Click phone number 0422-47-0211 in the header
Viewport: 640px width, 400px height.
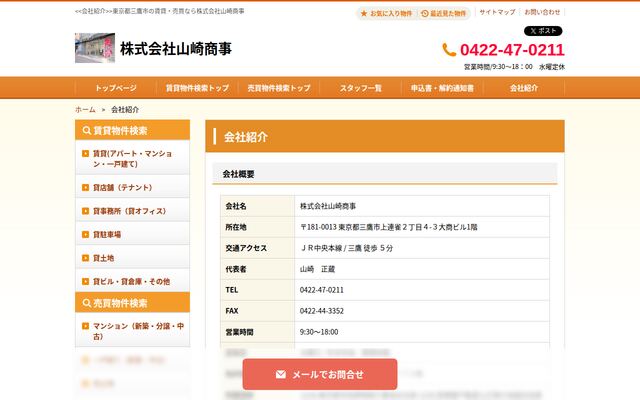[x=512, y=50]
